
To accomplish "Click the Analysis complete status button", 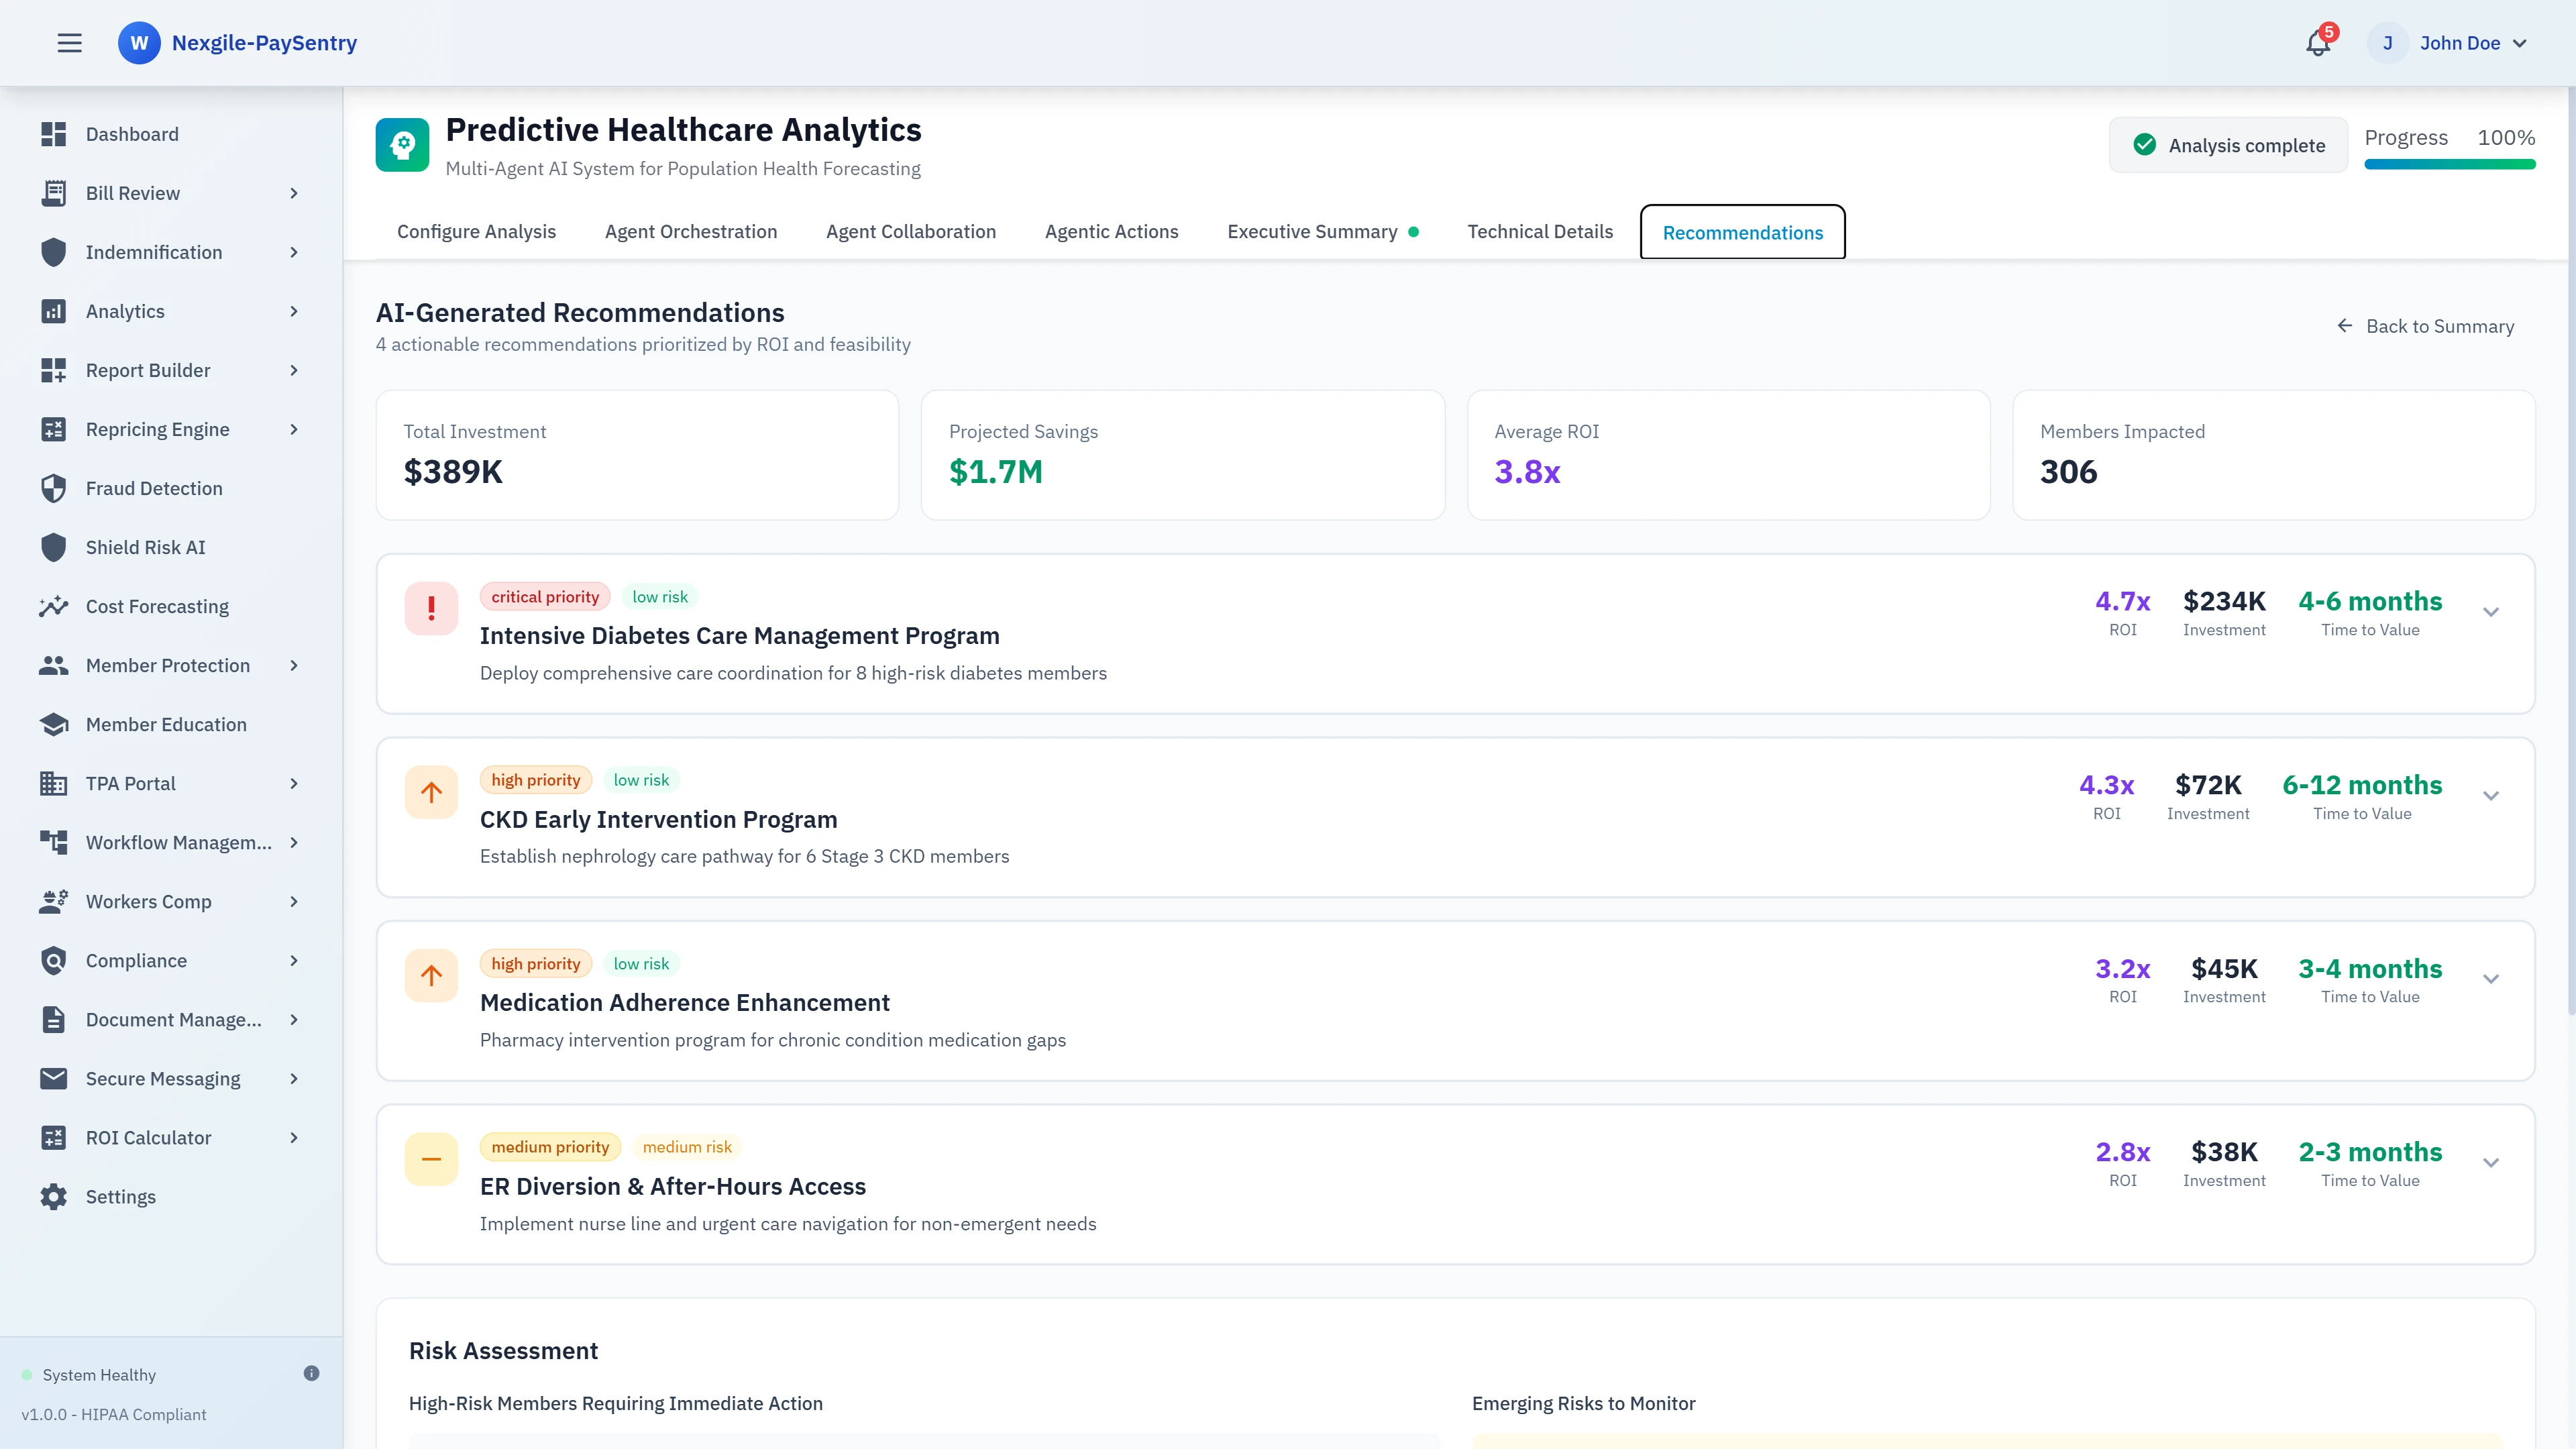I will tap(2228, 144).
